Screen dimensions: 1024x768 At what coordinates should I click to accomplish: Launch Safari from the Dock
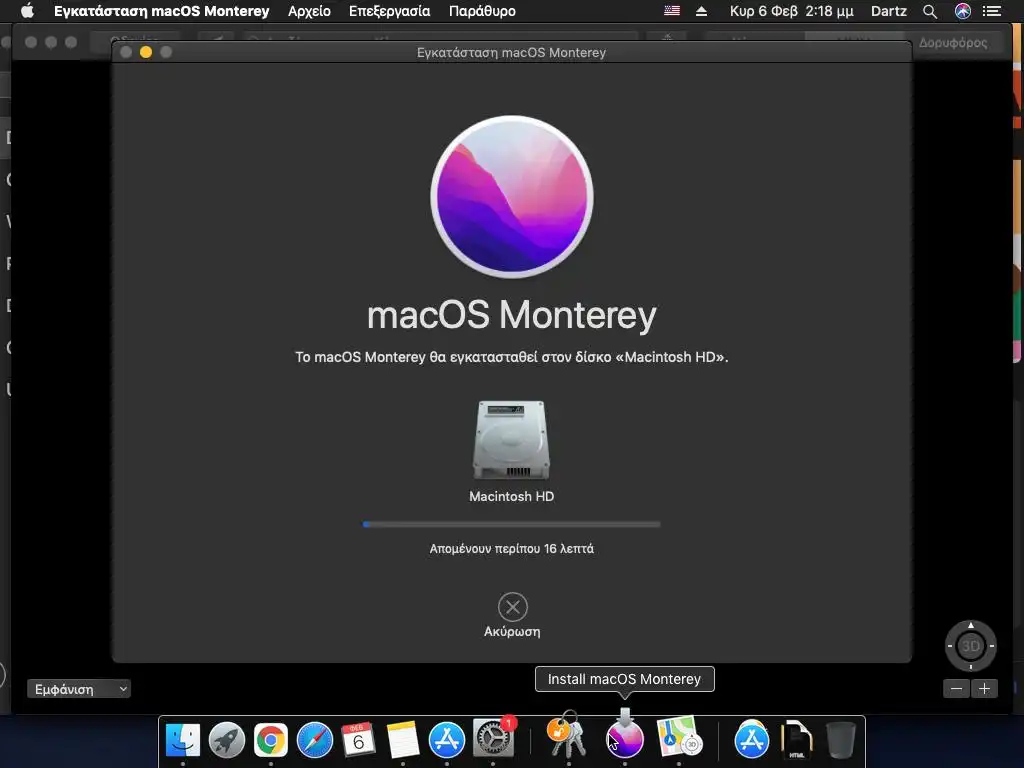tap(315, 740)
